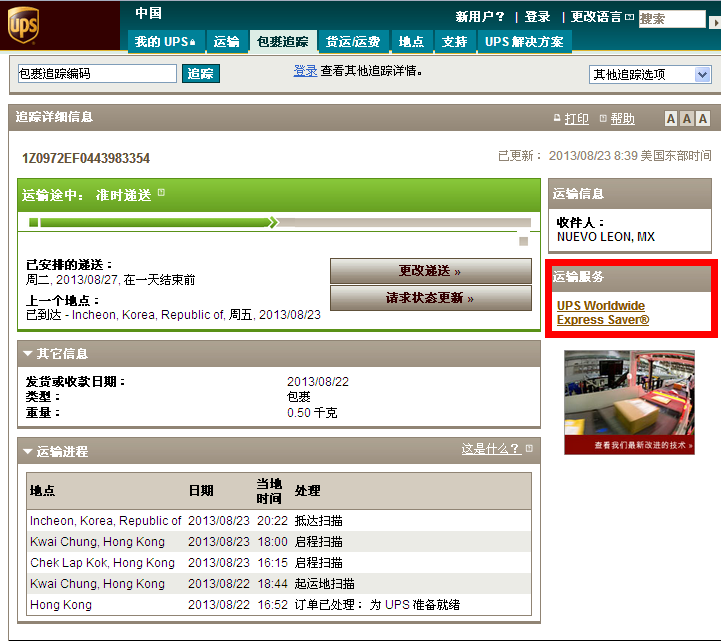
Task: Click the Chek Lap Kok, Hong Kong row
Action: 279,563
